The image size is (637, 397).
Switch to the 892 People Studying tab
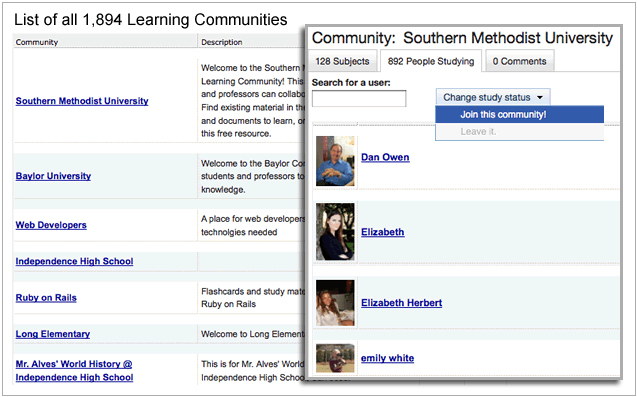[x=431, y=61]
